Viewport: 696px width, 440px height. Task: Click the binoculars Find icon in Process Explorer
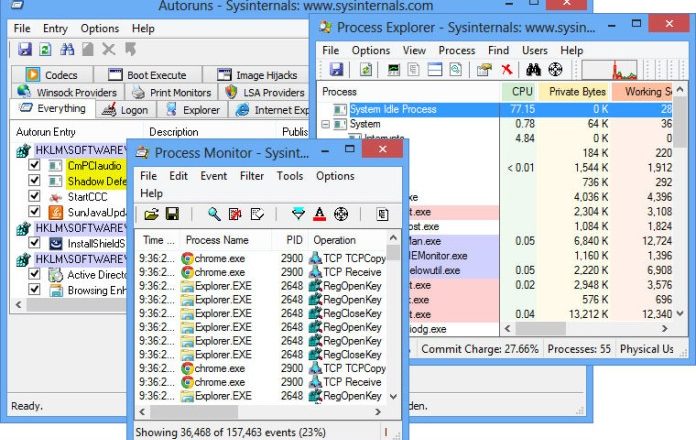coord(534,69)
